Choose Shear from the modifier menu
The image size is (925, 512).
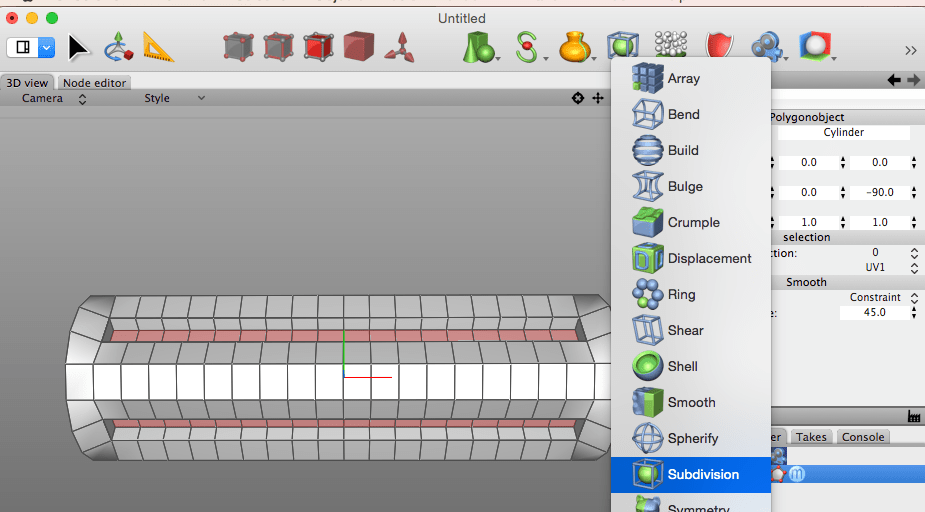[x=691, y=330]
